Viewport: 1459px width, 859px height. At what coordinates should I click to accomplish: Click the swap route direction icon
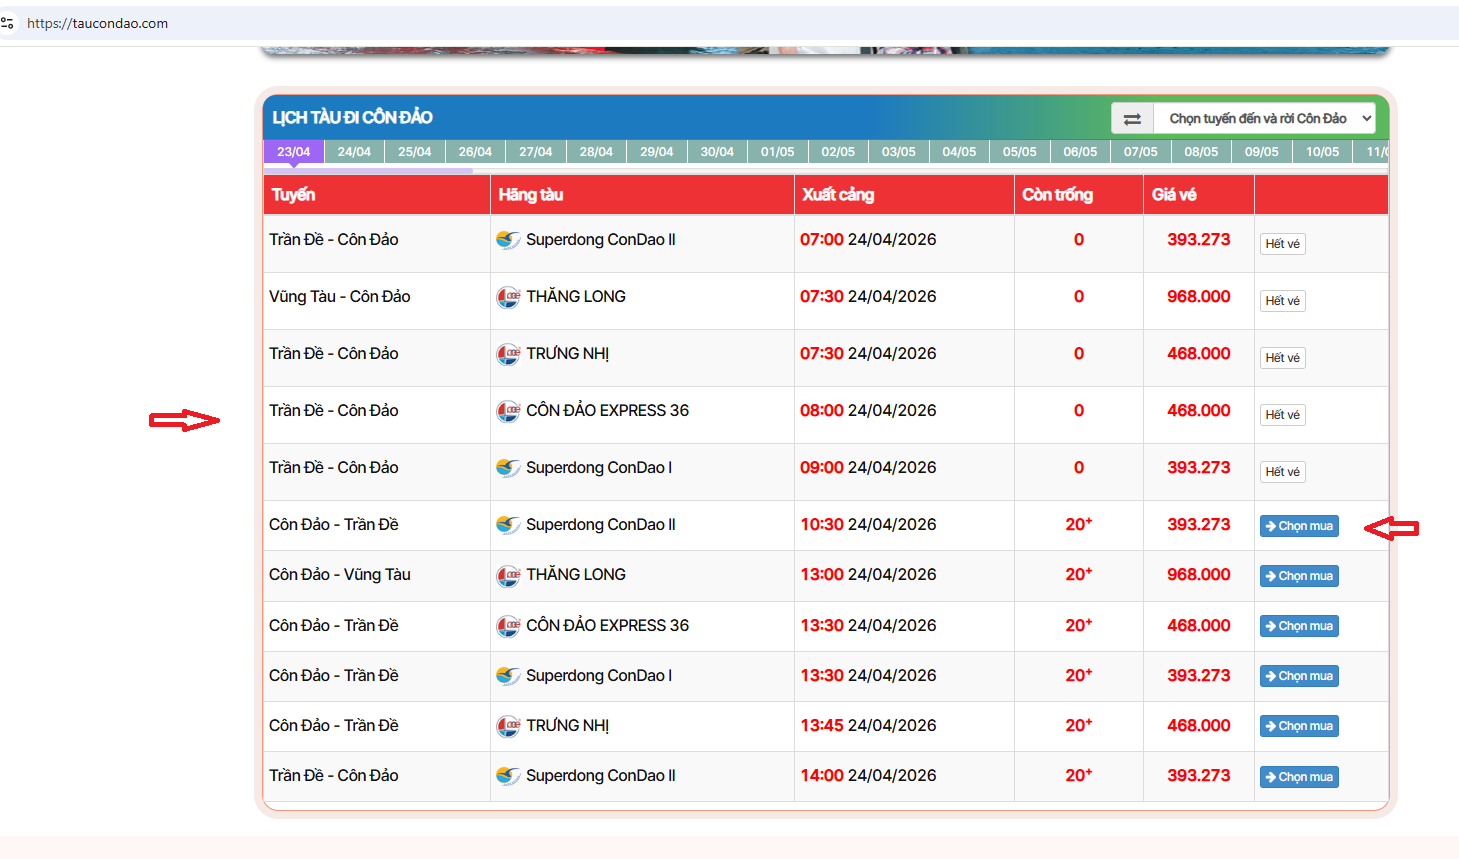(1132, 119)
